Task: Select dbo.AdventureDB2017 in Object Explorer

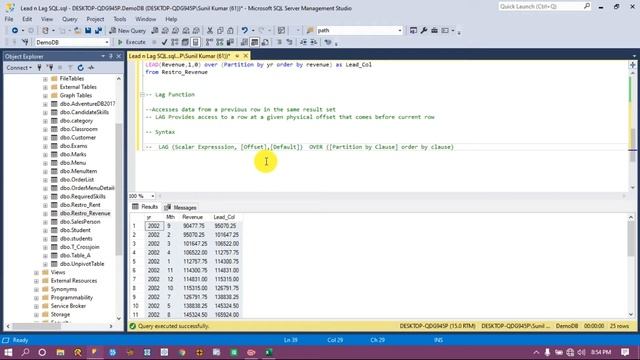Action: pyautogui.click(x=87, y=104)
